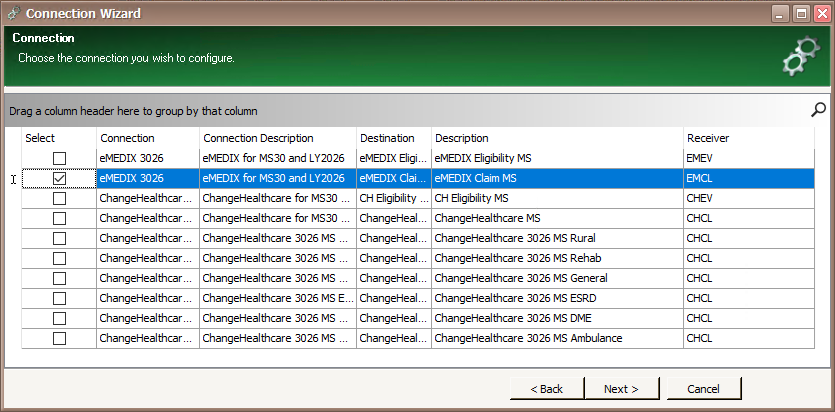Check the ChangeHealthcare 3026 MS Rehab checkbox
The width and height of the screenshot is (835, 412).
[x=59, y=258]
